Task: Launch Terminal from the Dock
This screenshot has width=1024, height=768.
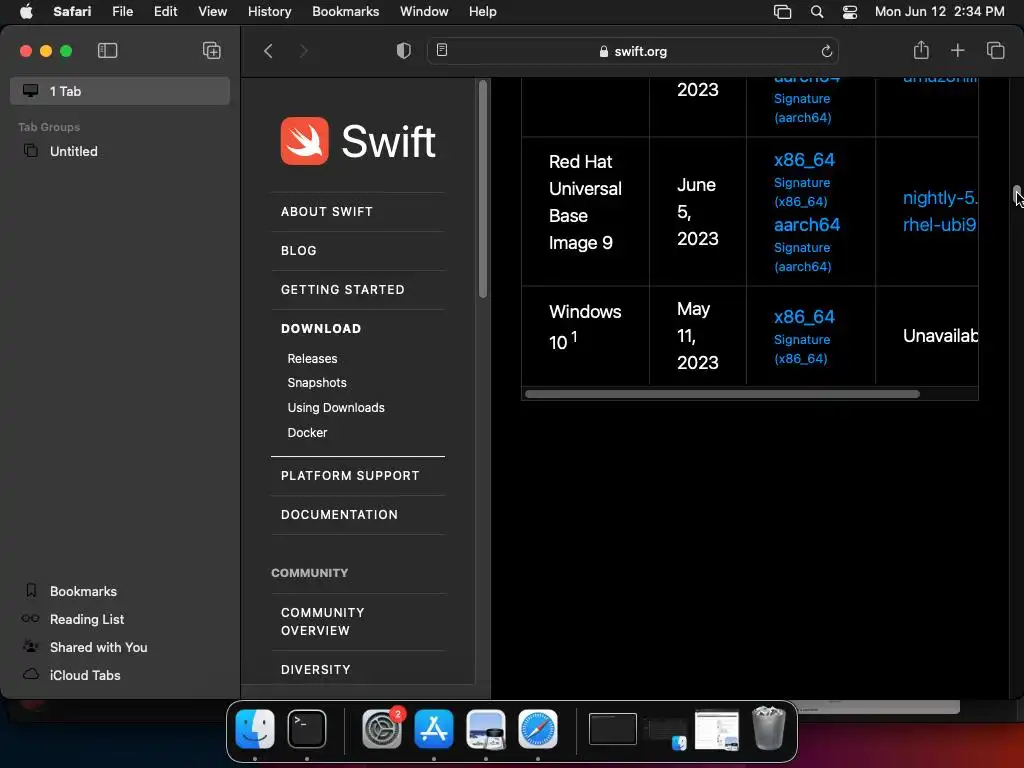Action: pos(307,728)
